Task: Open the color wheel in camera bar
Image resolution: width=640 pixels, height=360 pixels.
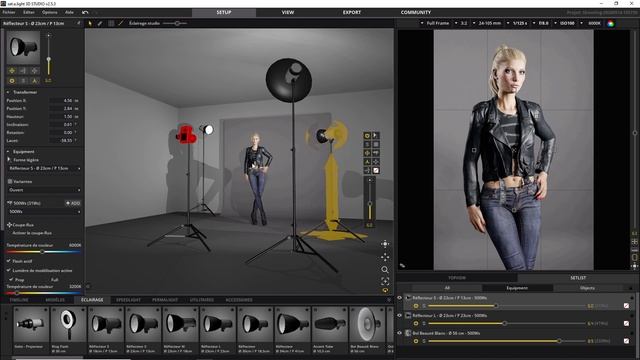Action: [611, 23]
